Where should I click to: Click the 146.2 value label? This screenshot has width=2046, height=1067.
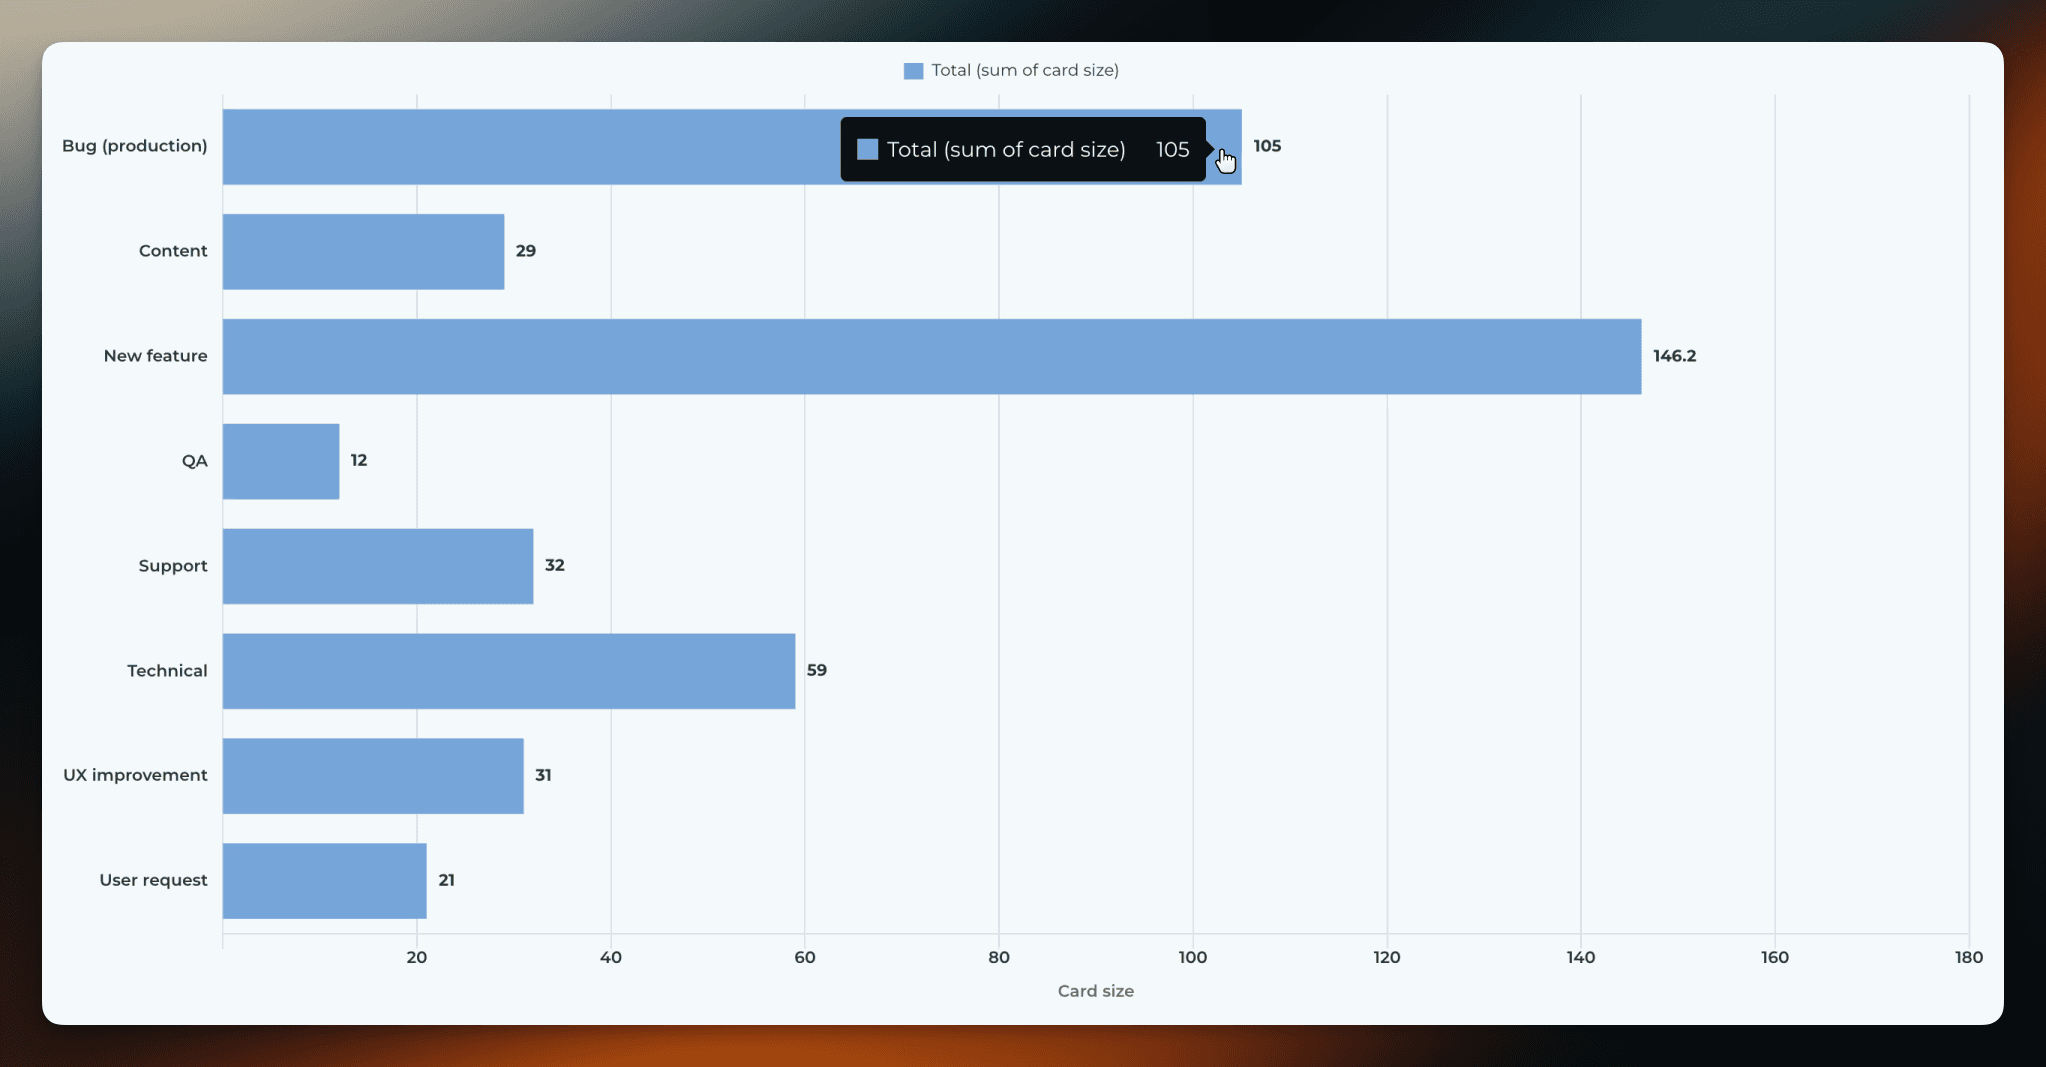tap(1675, 356)
